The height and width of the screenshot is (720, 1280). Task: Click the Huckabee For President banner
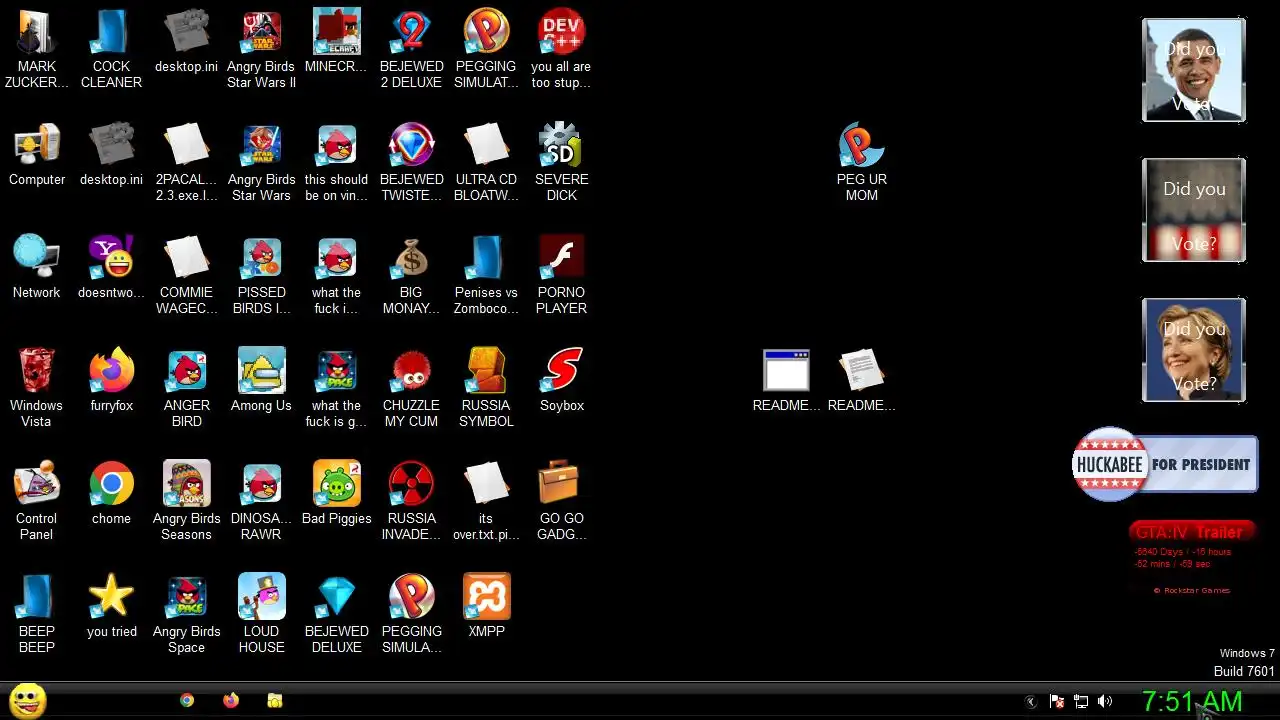click(x=1165, y=464)
